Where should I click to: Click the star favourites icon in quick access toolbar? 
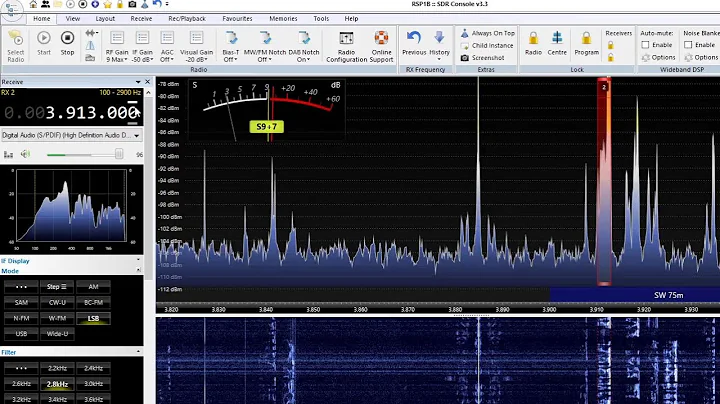(107, 4)
